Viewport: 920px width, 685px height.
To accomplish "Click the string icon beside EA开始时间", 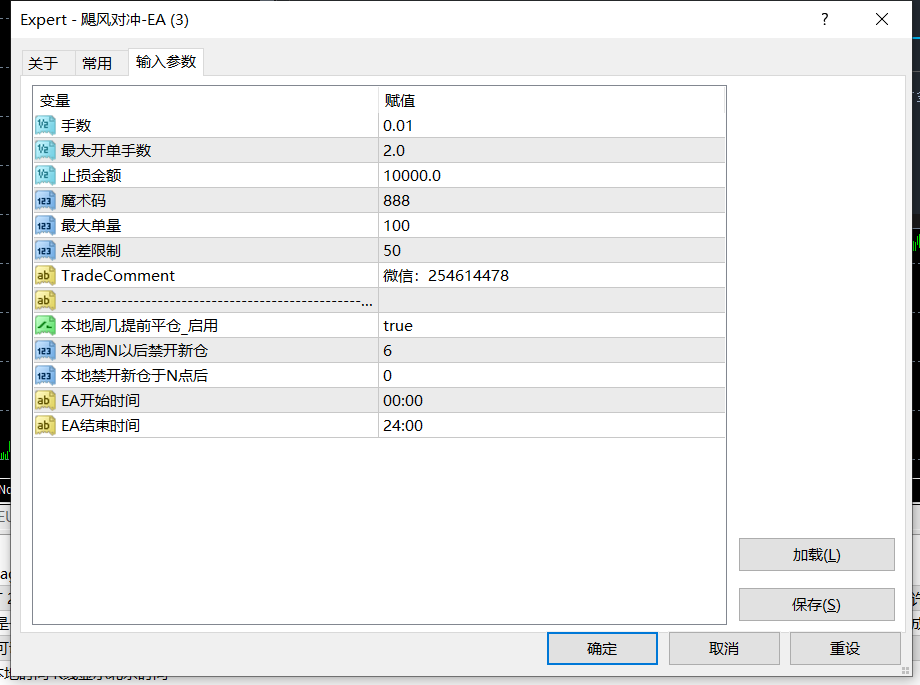I will click(x=45, y=400).
